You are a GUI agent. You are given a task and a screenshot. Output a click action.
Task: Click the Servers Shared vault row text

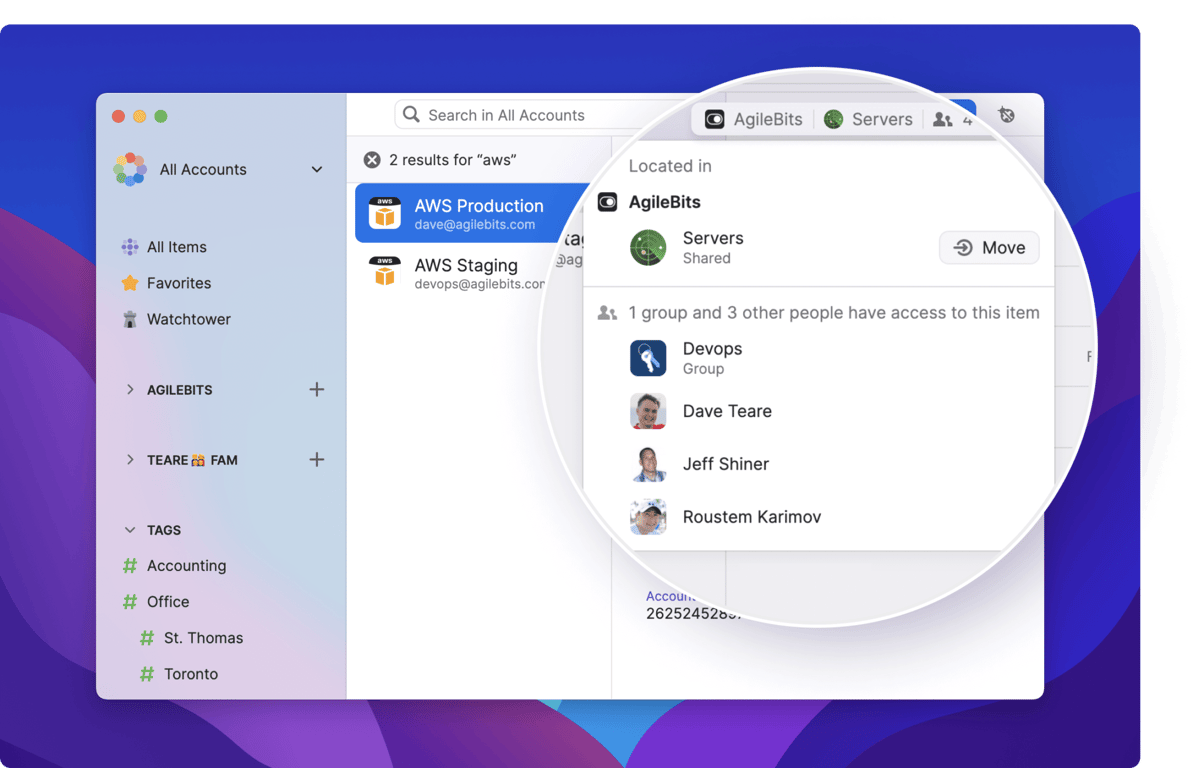coord(713,247)
